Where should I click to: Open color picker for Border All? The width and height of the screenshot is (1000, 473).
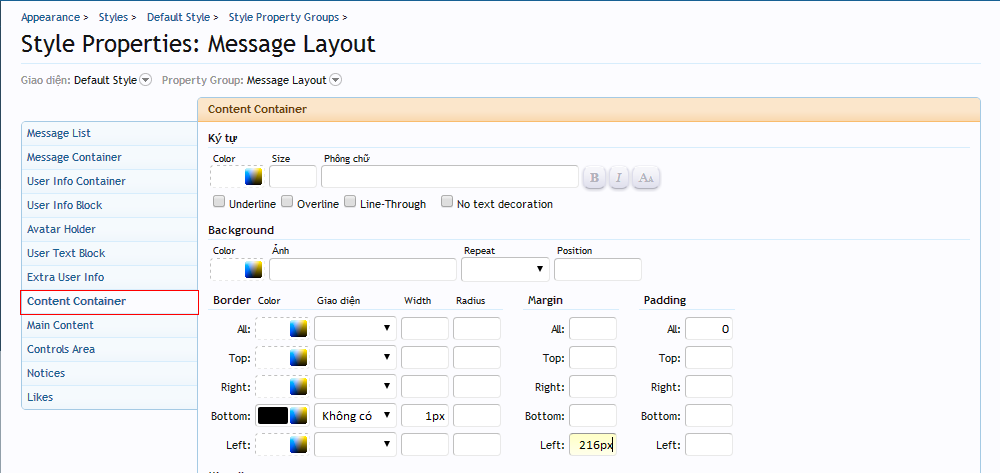[x=298, y=328]
